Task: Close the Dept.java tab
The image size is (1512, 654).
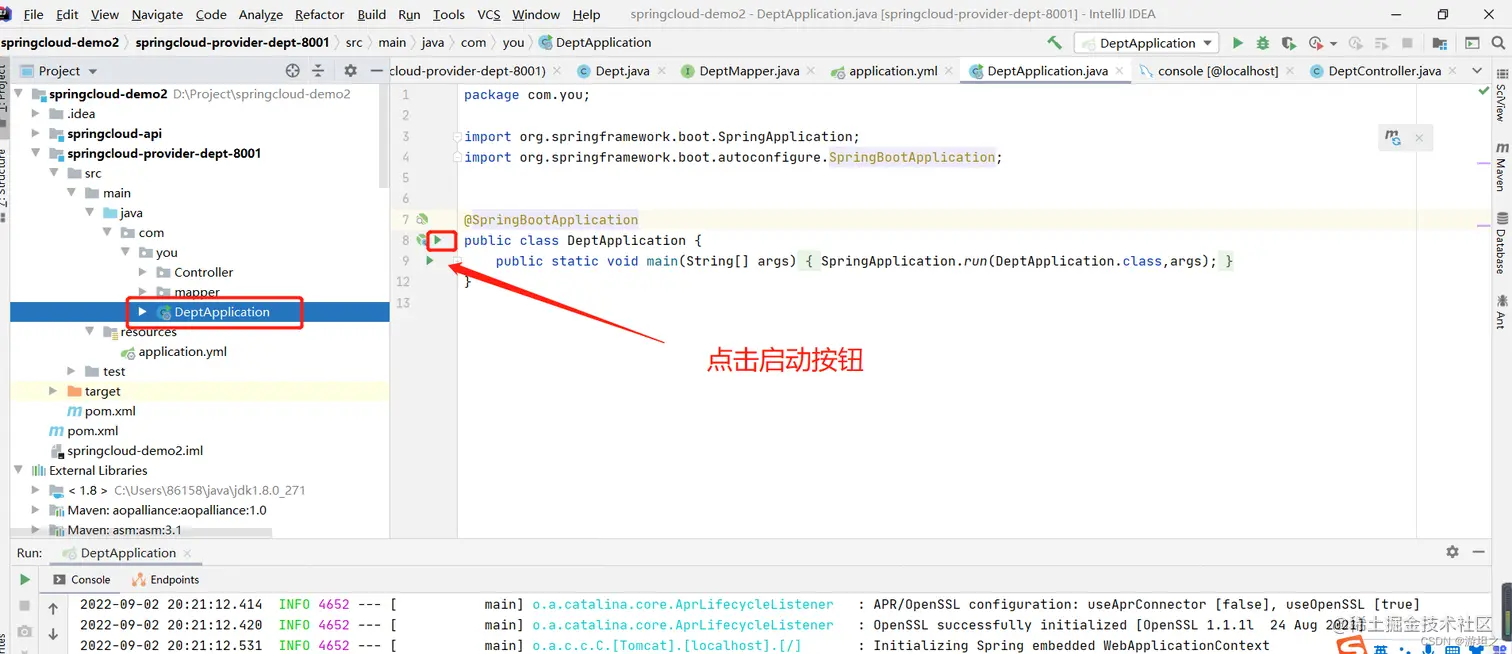Action: (x=663, y=71)
